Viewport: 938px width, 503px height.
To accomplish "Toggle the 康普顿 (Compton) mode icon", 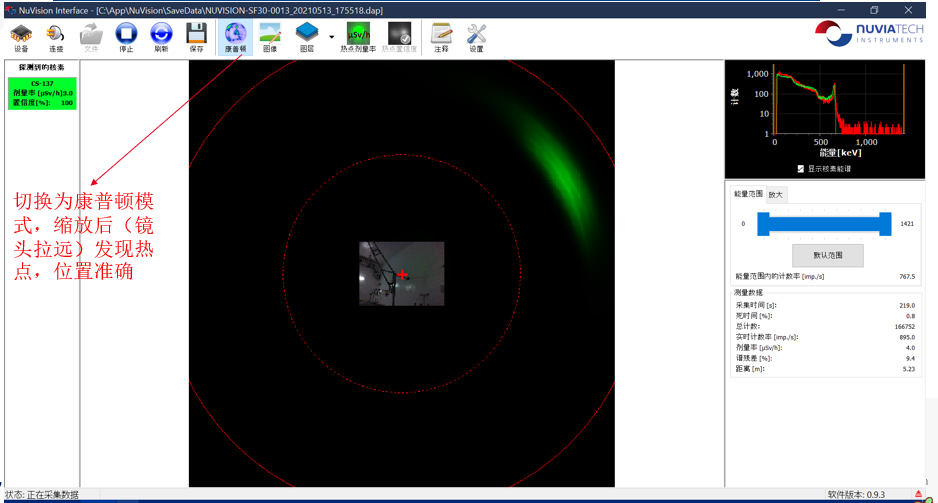I will (x=235, y=37).
